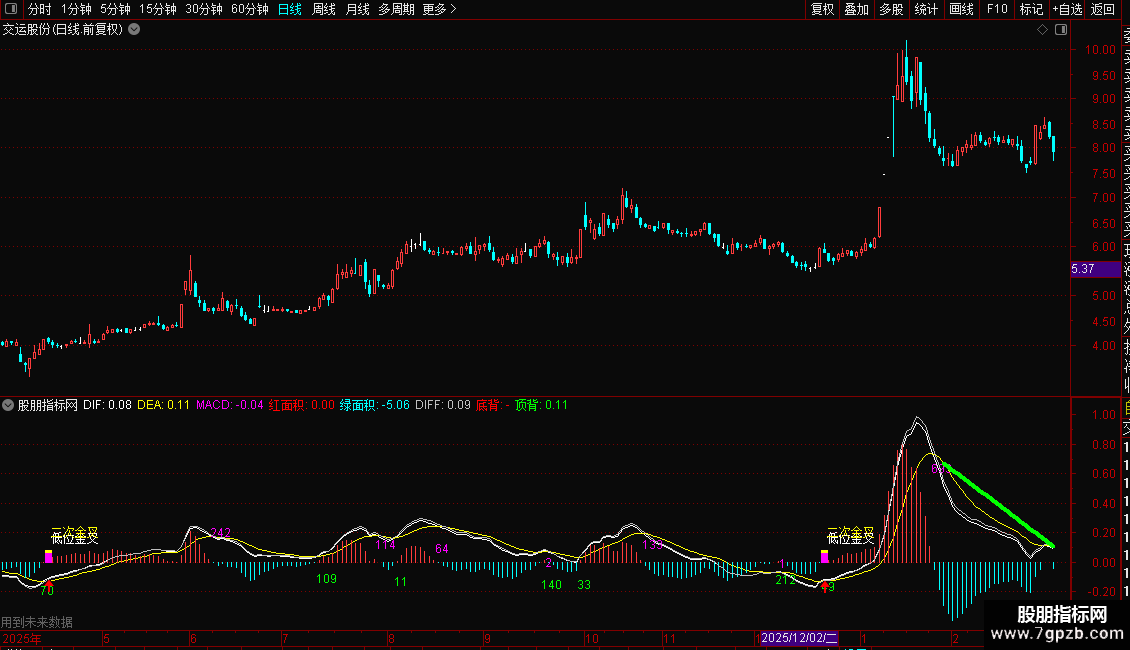Screen dimensions: 1130x650
Task: Click the 绿面积: -5.06 value
Action: (x=374, y=405)
